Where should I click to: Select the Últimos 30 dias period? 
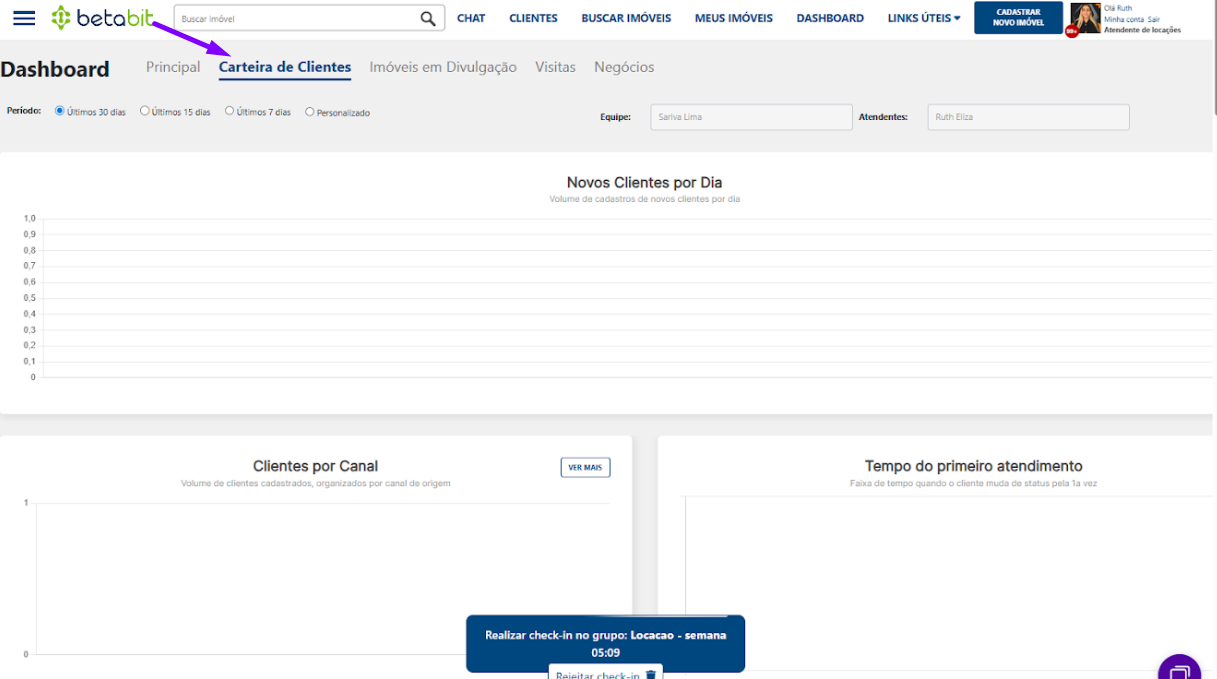pos(60,111)
